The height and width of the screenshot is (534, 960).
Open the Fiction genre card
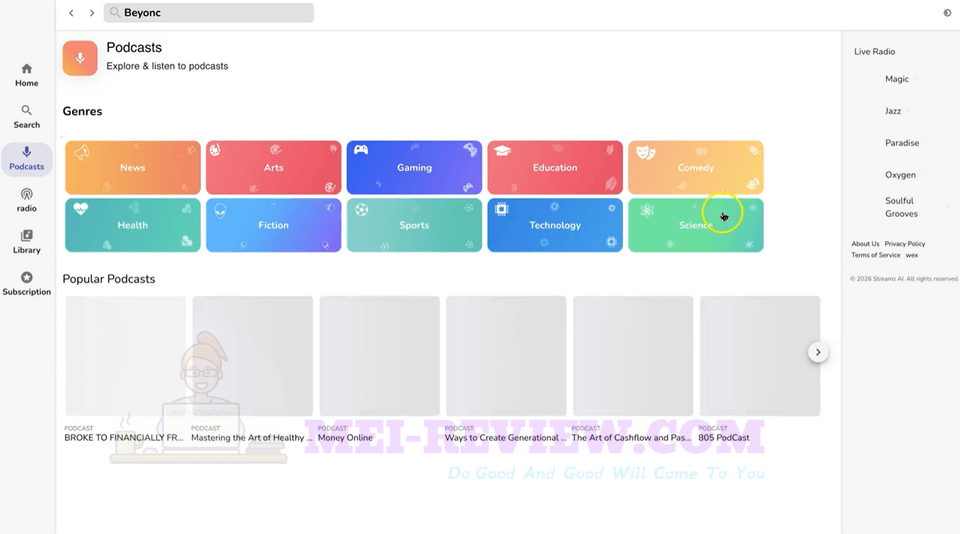click(x=274, y=225)
